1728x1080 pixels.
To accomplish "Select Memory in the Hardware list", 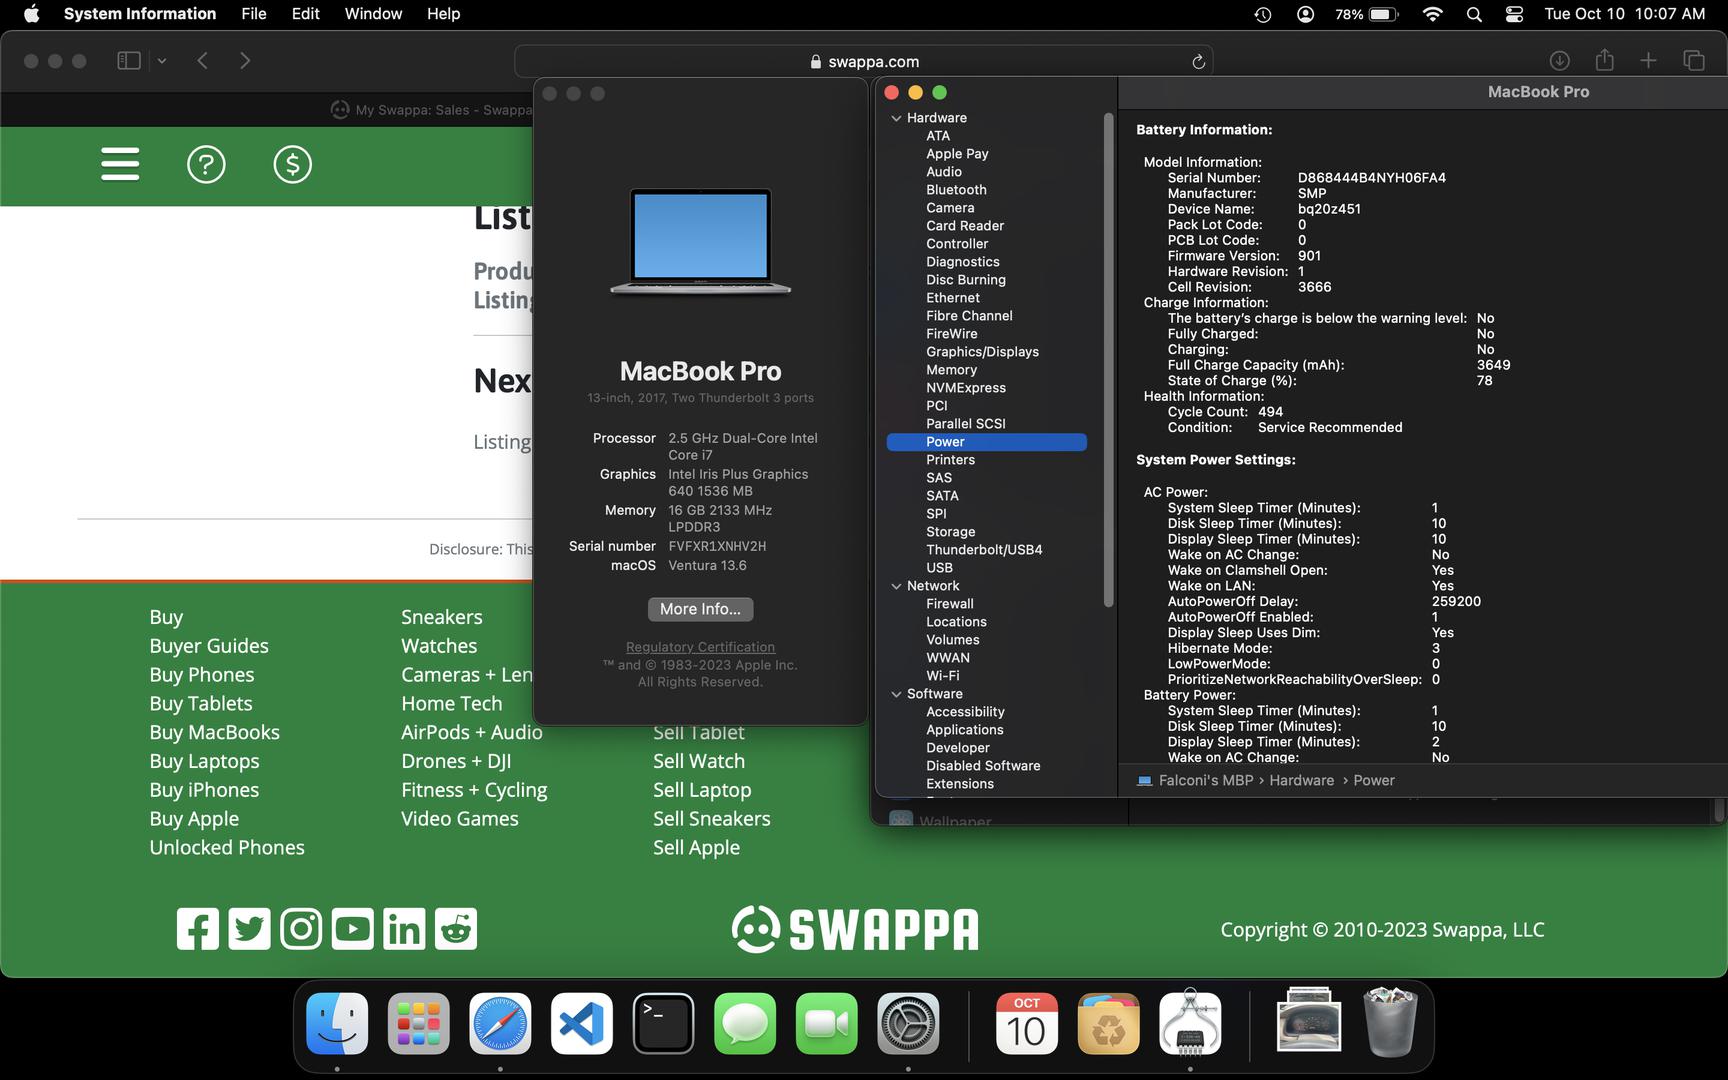I will pyautogui.click(x=951, y=370).
